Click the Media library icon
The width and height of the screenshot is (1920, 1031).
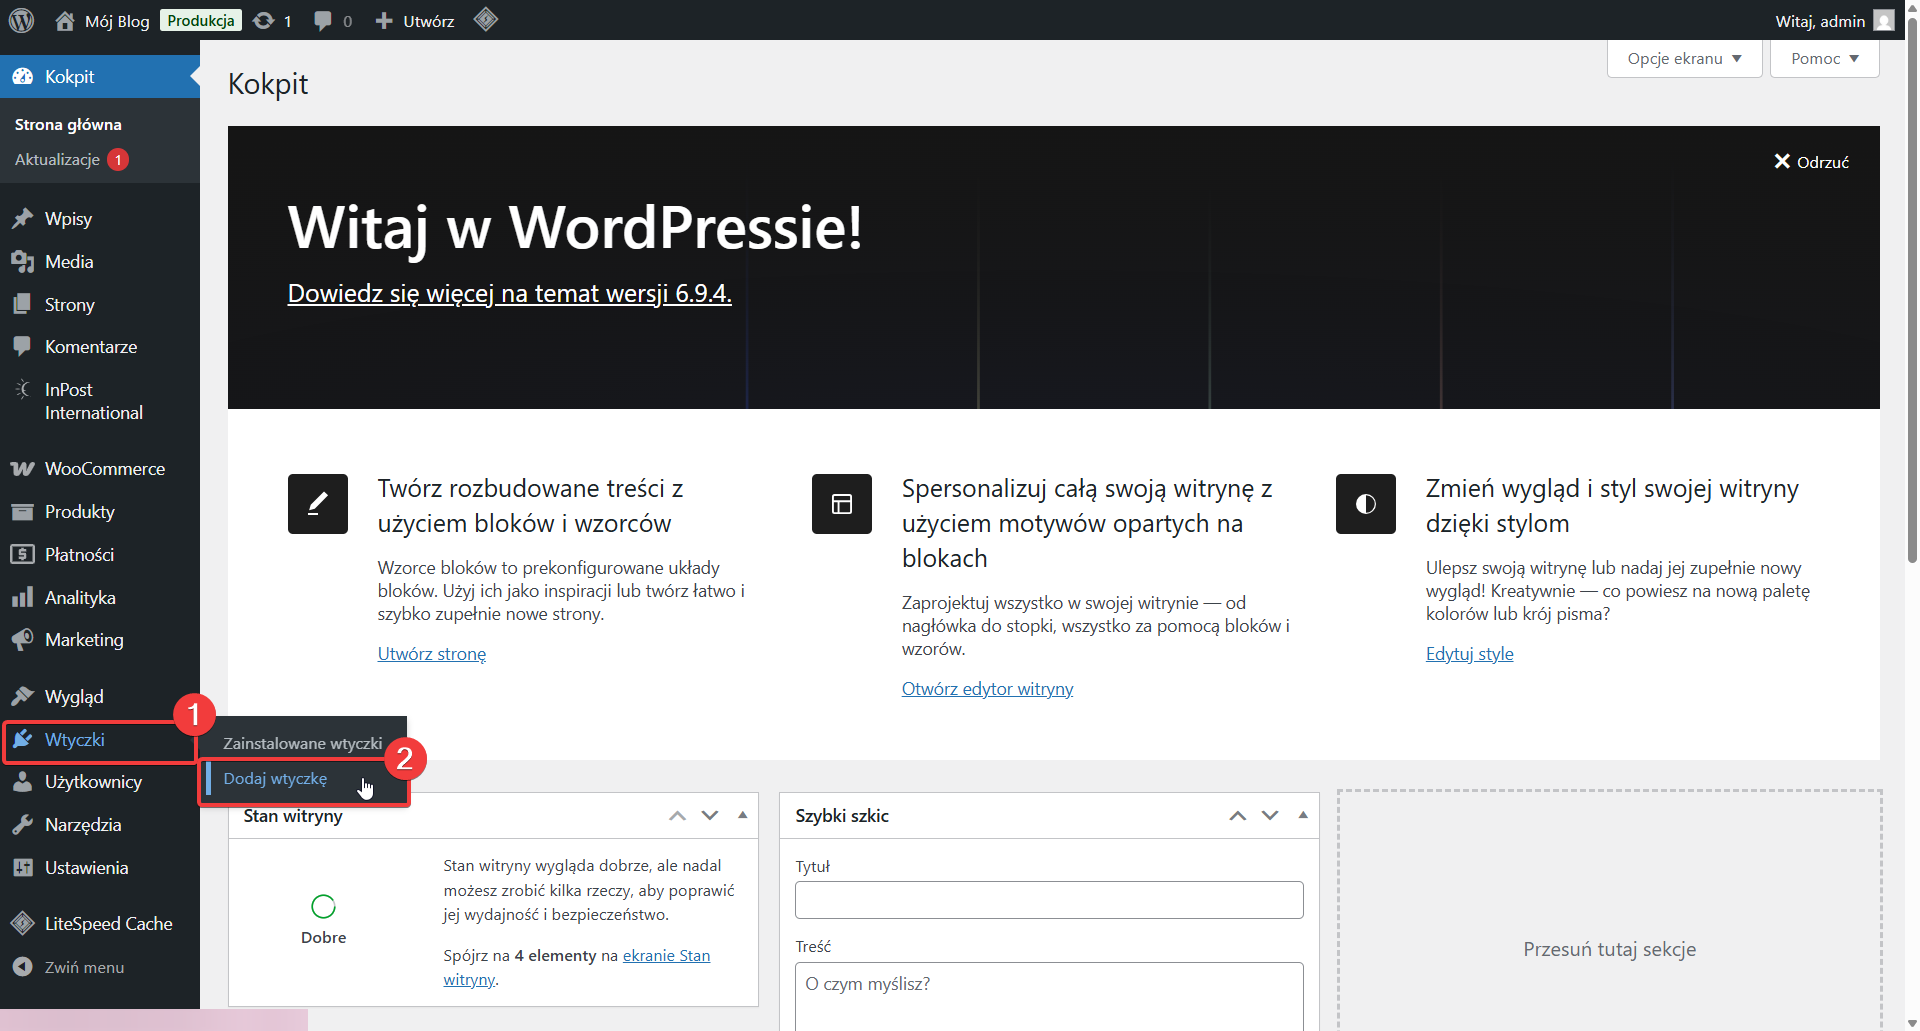(x=22, y=262)
